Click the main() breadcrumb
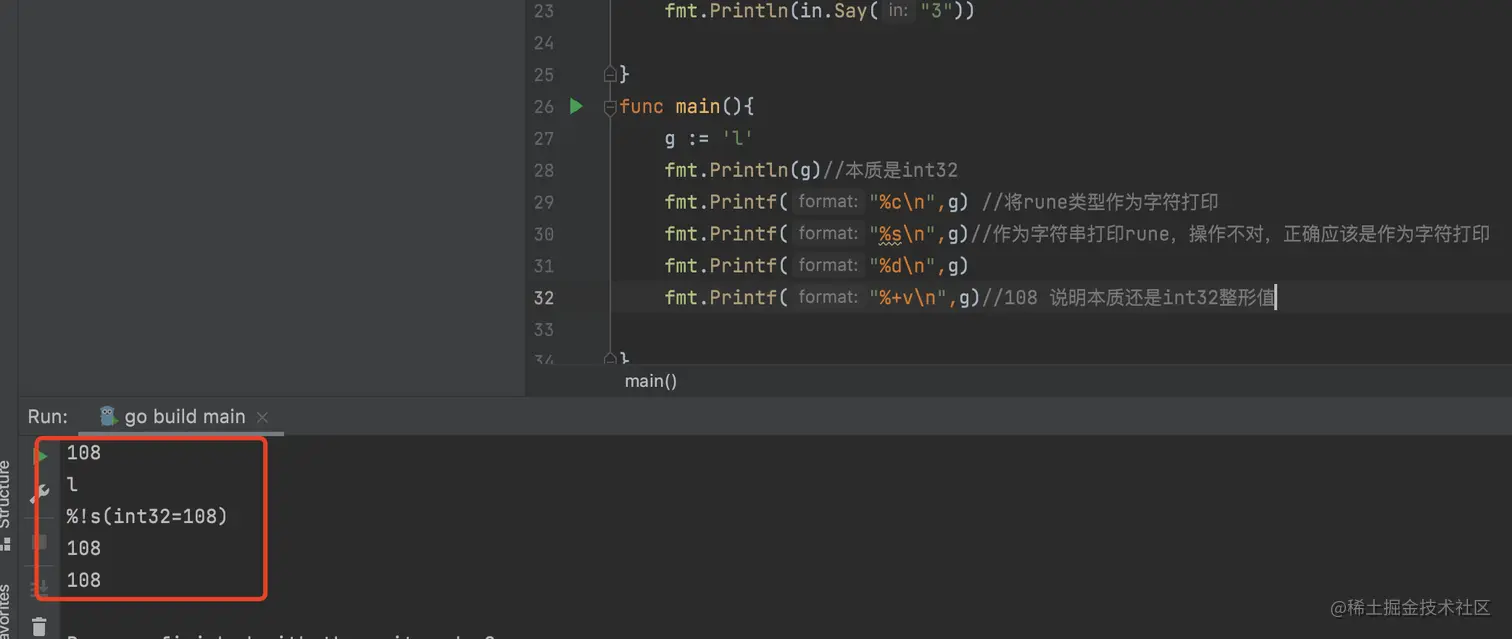 [651, 381]
